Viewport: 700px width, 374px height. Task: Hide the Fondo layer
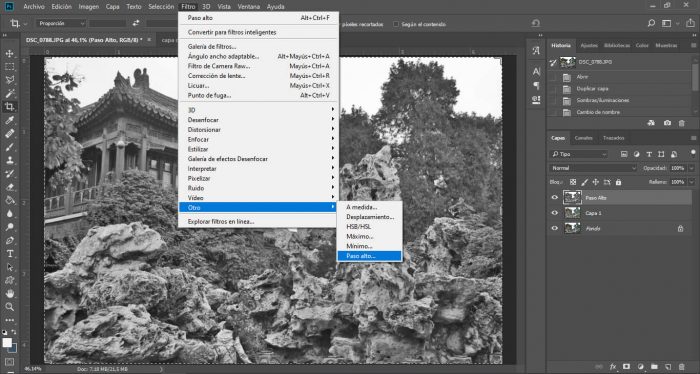coord(554,228)
